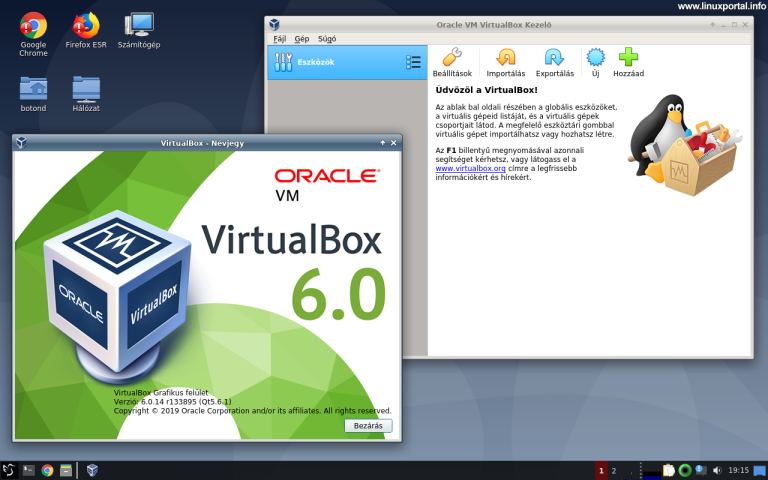Click the Névjegy dialog title bar cube icon
Viewport: 768px width, 480px height.
[x=22, y=143]
